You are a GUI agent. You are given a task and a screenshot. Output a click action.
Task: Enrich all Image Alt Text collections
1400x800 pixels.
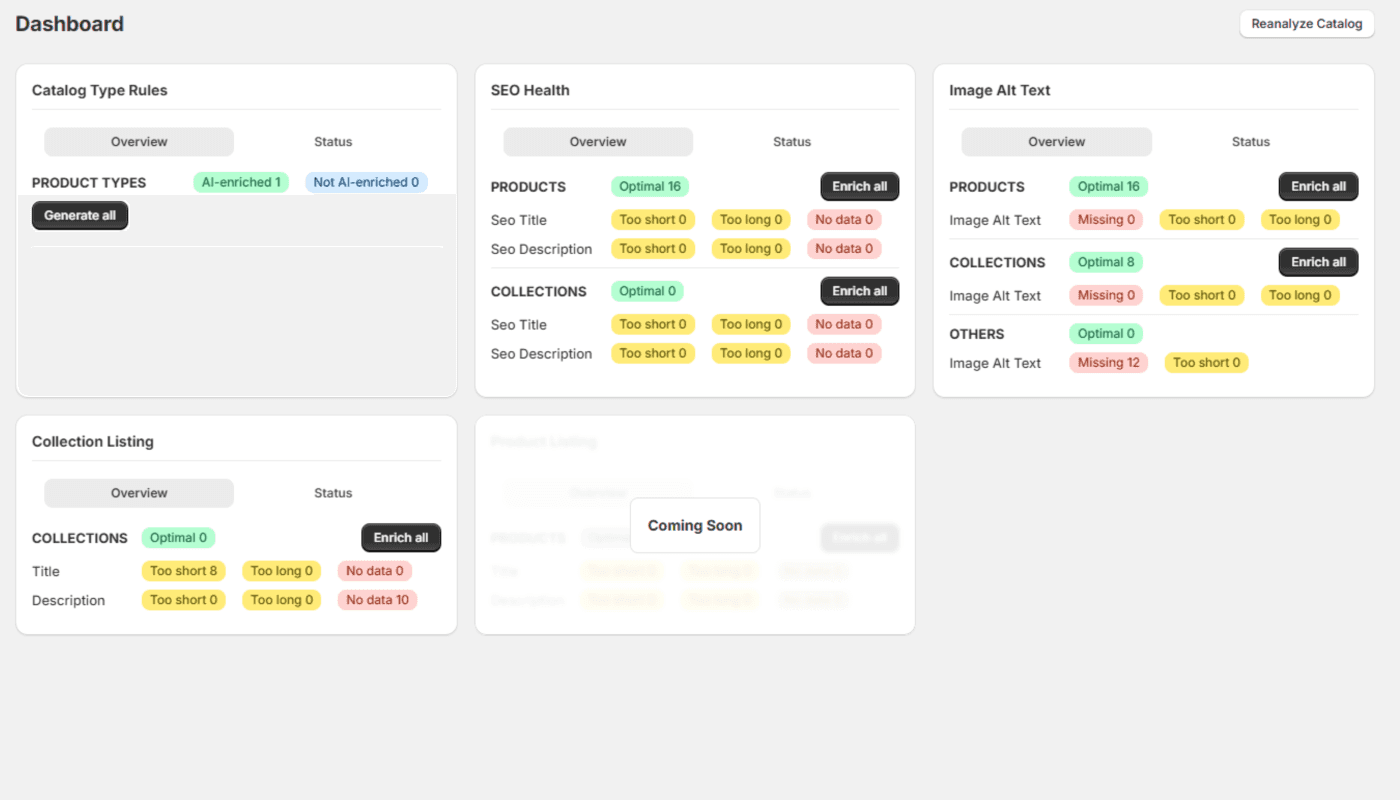tap(1318, 262)
